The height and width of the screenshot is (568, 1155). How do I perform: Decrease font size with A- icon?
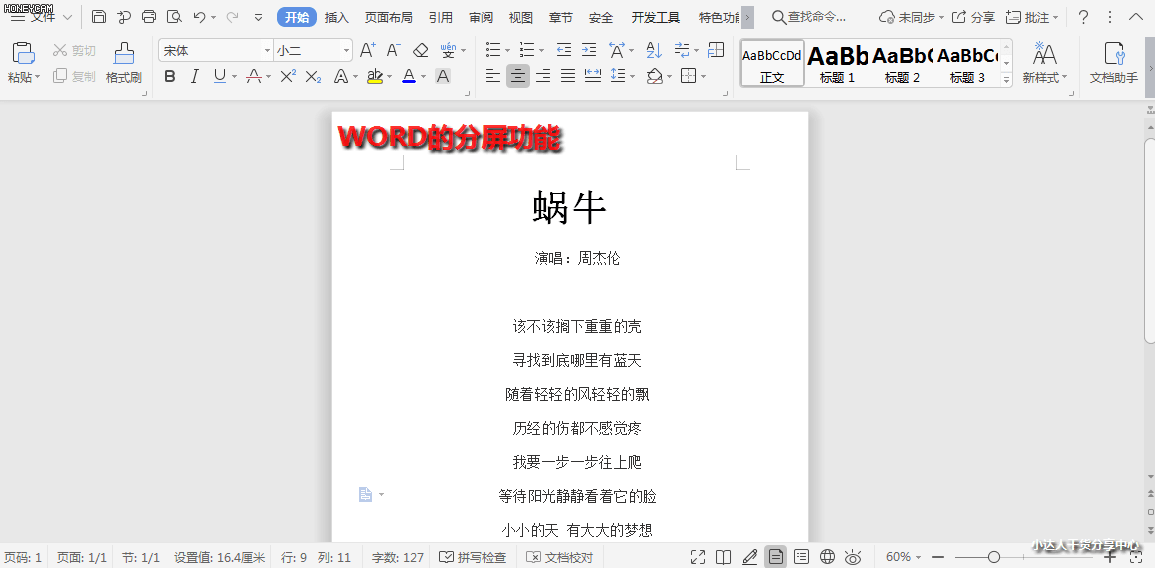(x=393, y=50)
